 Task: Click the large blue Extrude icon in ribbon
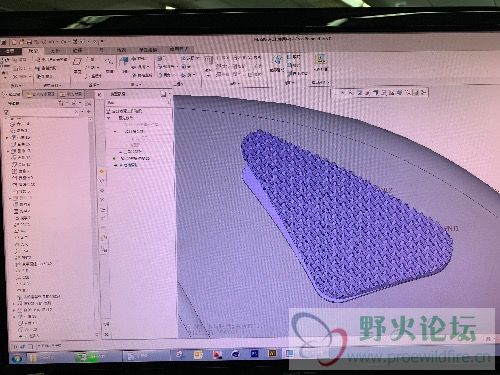click(x=124, y=61)
